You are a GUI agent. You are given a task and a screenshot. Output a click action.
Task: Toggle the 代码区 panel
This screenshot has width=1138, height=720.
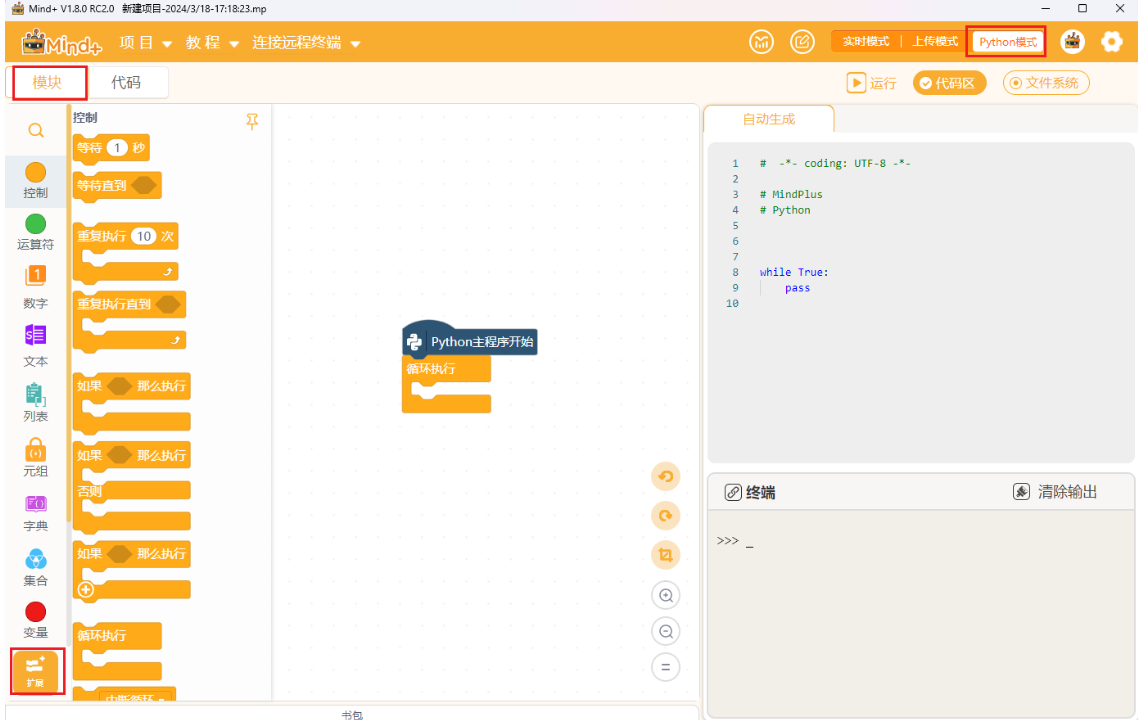click(949, 83)
